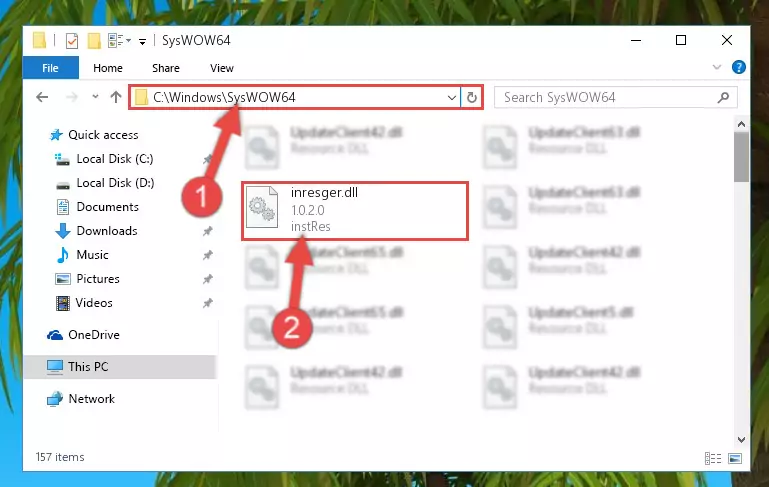Expand the address bar history dropdown
The image size is (769, 487).
pyautogui.click(x=452, y=98)
